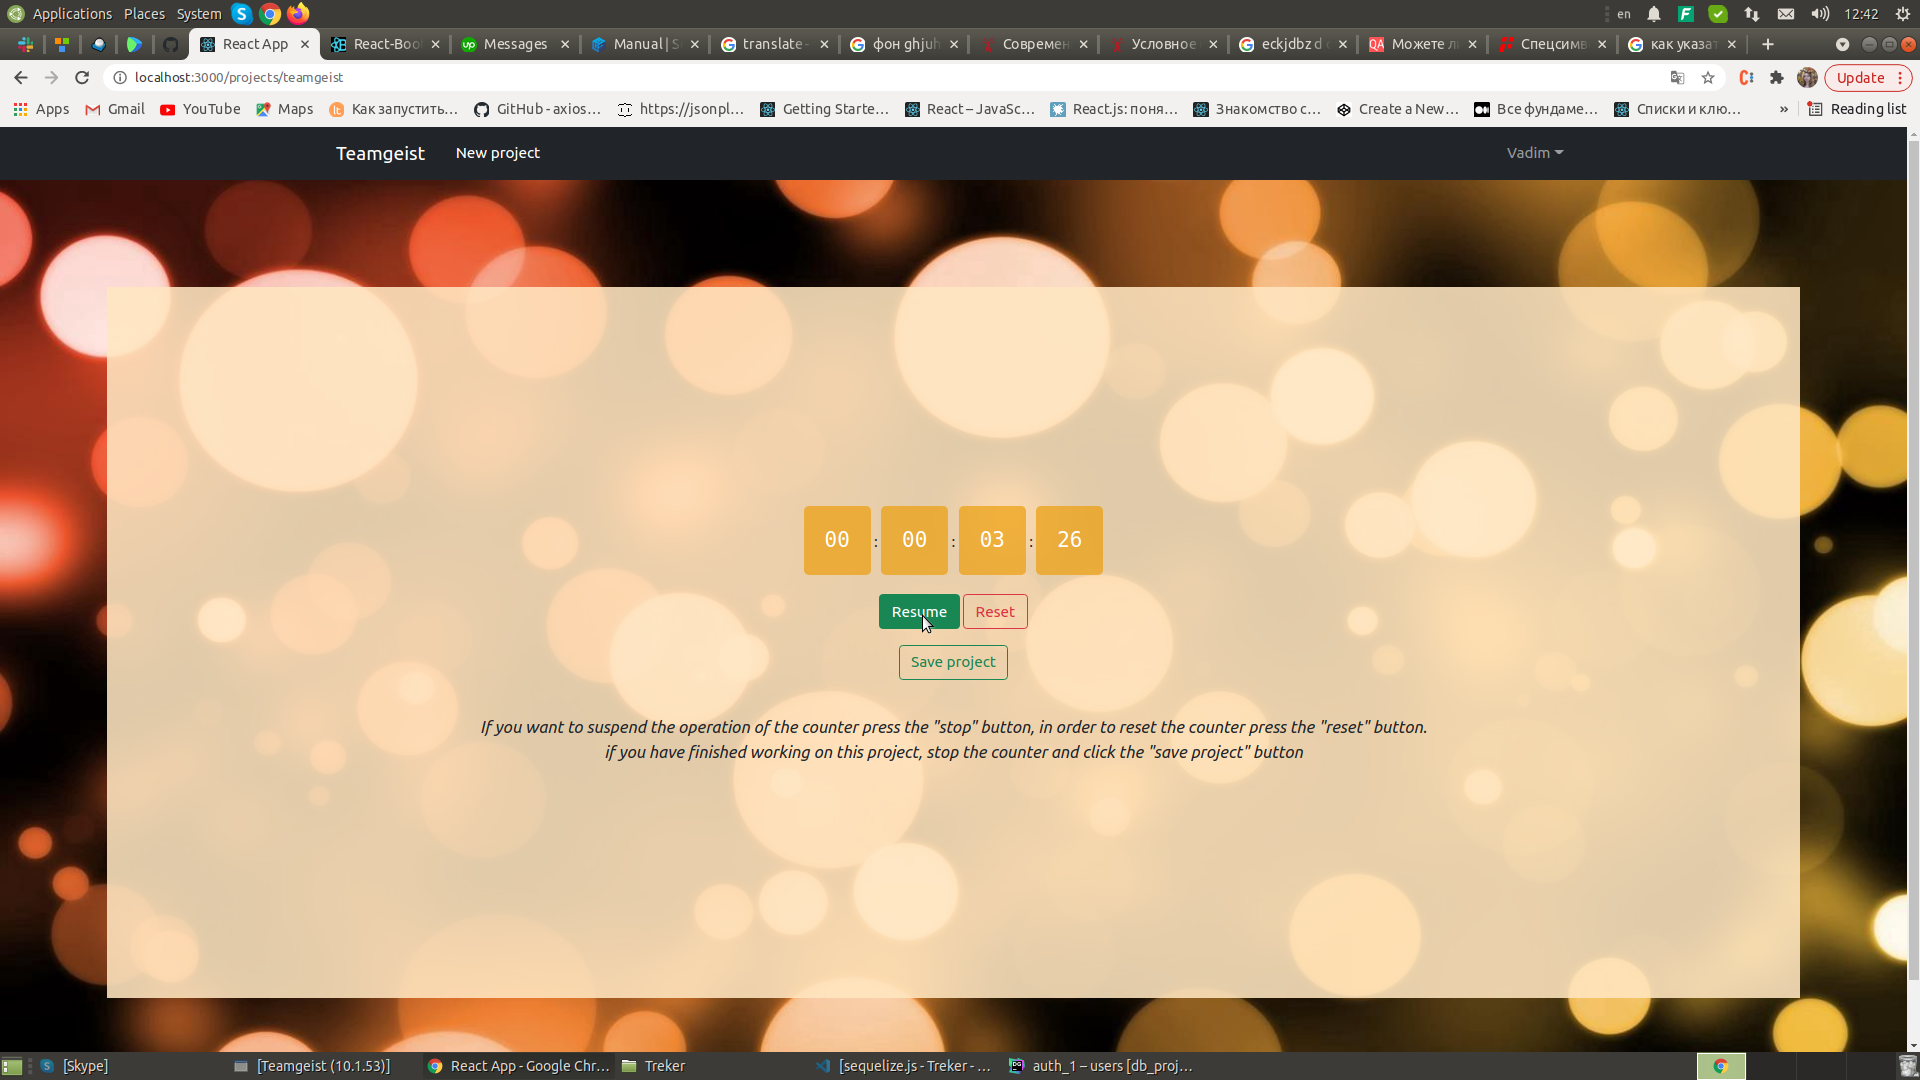Screen dimensions: 1920x1080
Task: Open Skype from the top panel
Action: pos(240,14)
